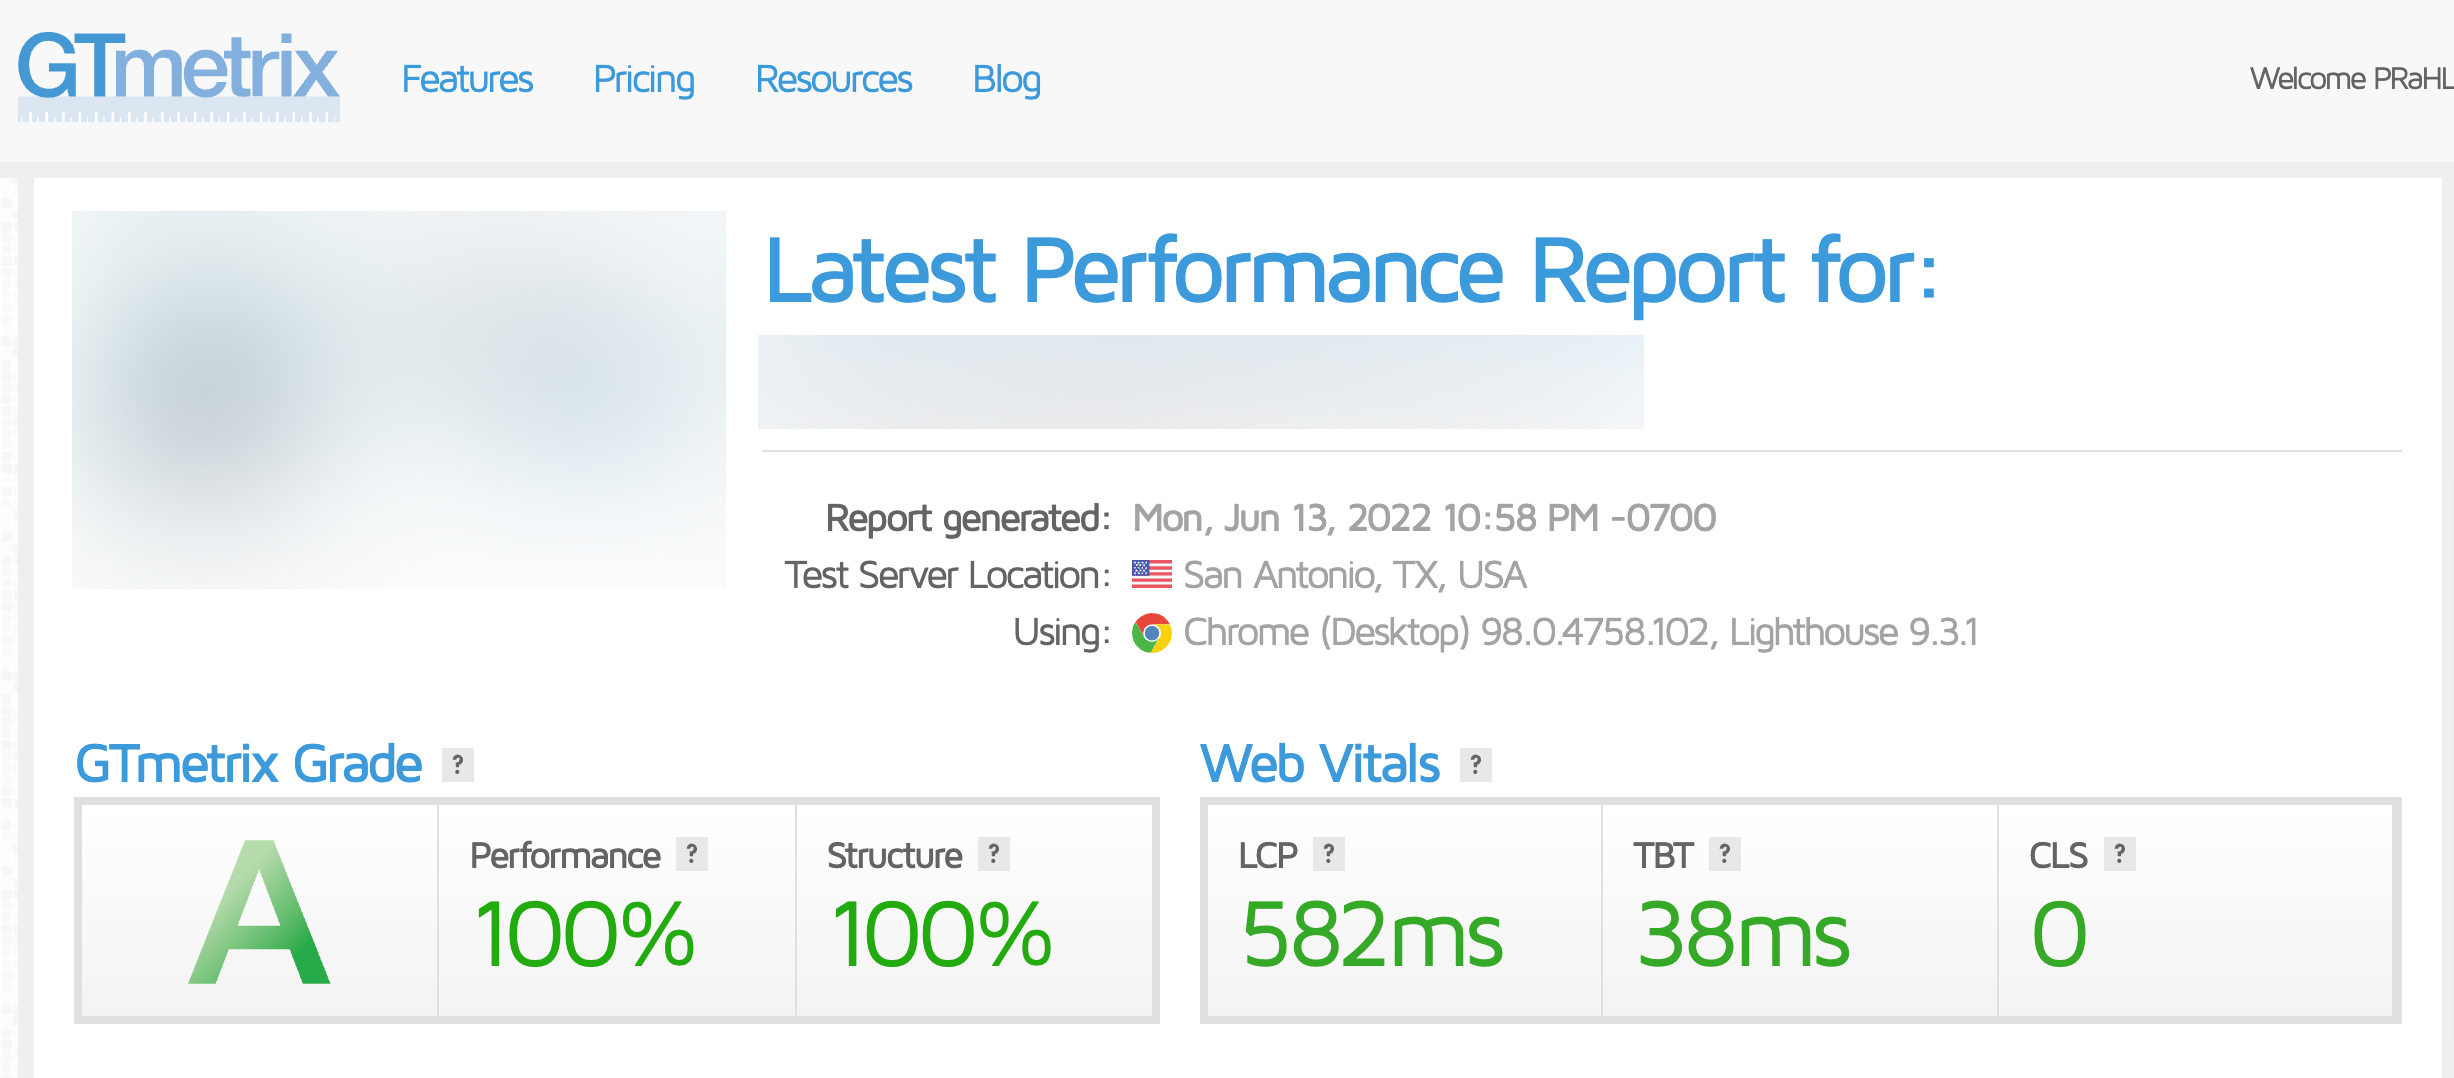2454x1078 pixels.
Task: Open the Features menu
Action: click(467, 79)
